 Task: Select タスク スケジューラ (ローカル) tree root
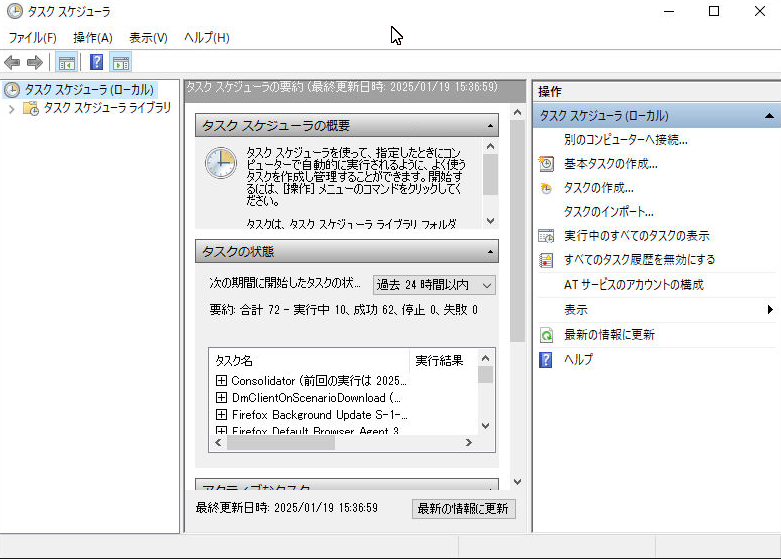pos(89,90)
